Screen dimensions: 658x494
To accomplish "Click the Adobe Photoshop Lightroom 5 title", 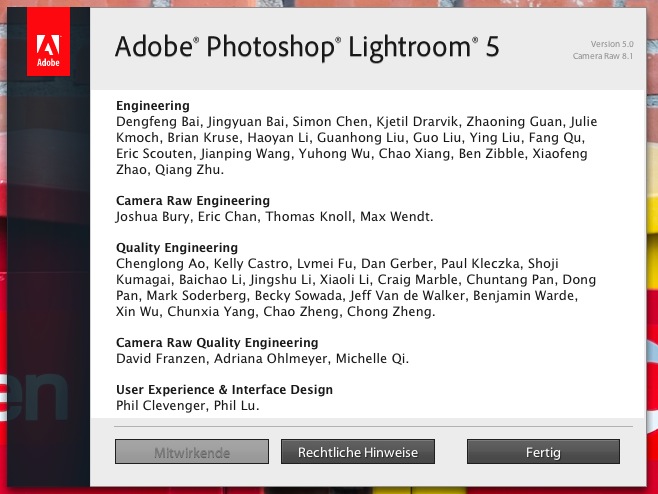I will pos(308,47).
